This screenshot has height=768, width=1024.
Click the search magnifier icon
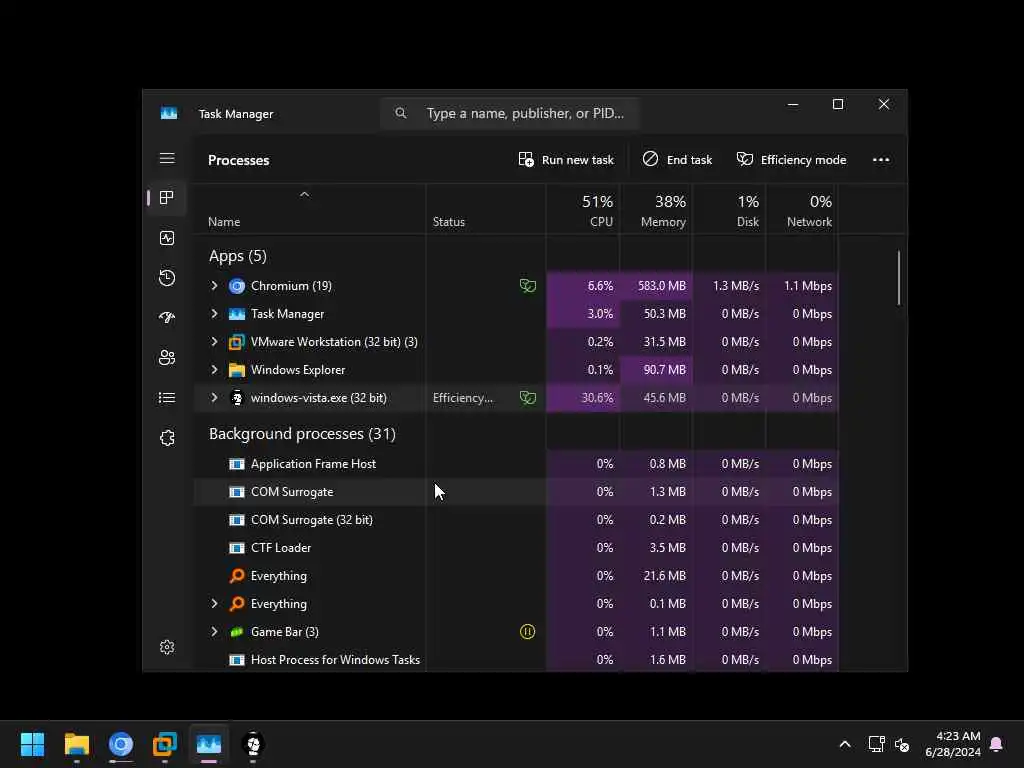(401, 113)
